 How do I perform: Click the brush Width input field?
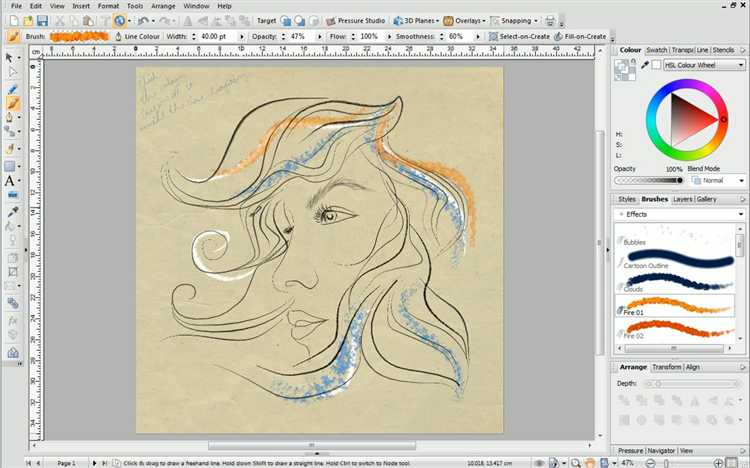pos(211,37)
